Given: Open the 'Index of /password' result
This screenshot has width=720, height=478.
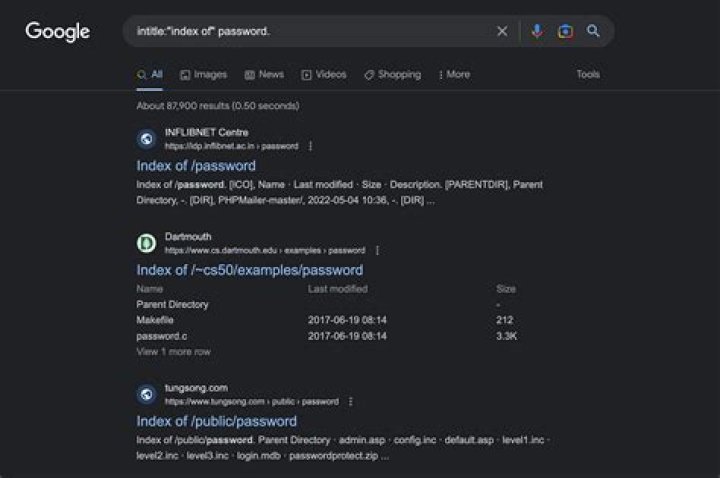Looking at the screenshot, I should coord(196,166).
